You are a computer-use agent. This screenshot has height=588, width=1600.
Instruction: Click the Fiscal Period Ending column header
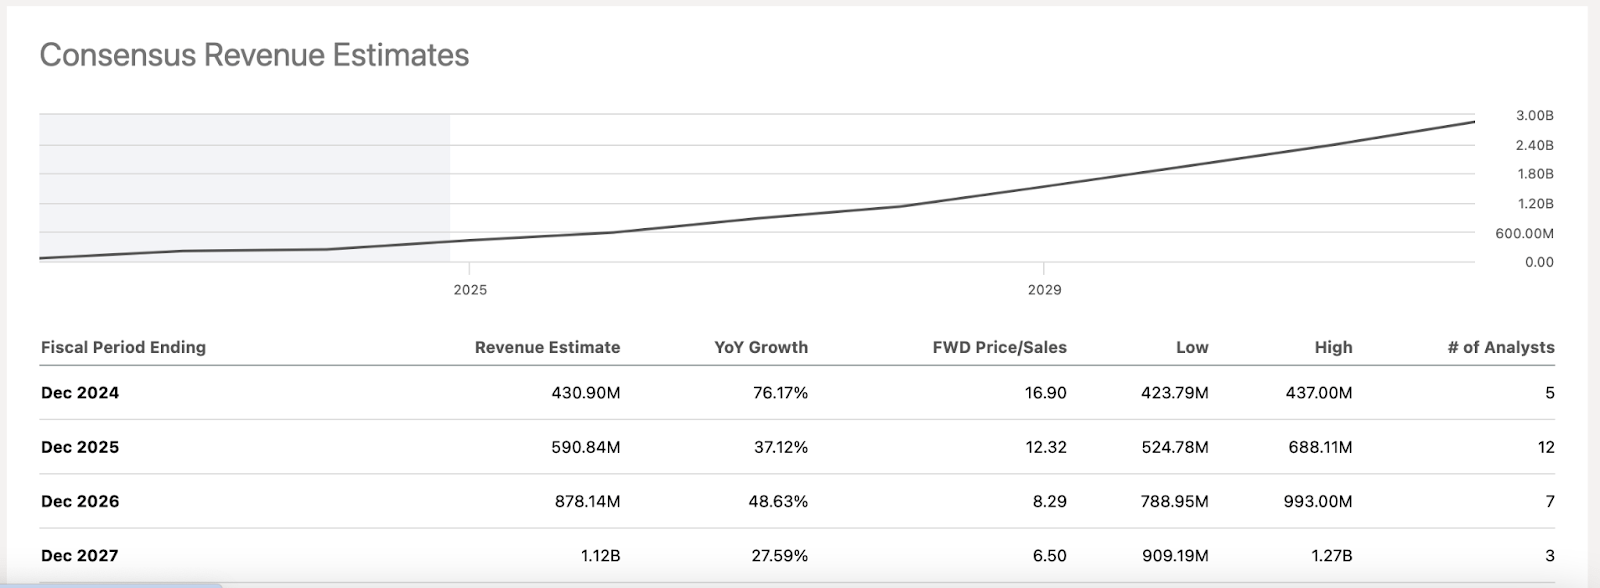[123, 347]
